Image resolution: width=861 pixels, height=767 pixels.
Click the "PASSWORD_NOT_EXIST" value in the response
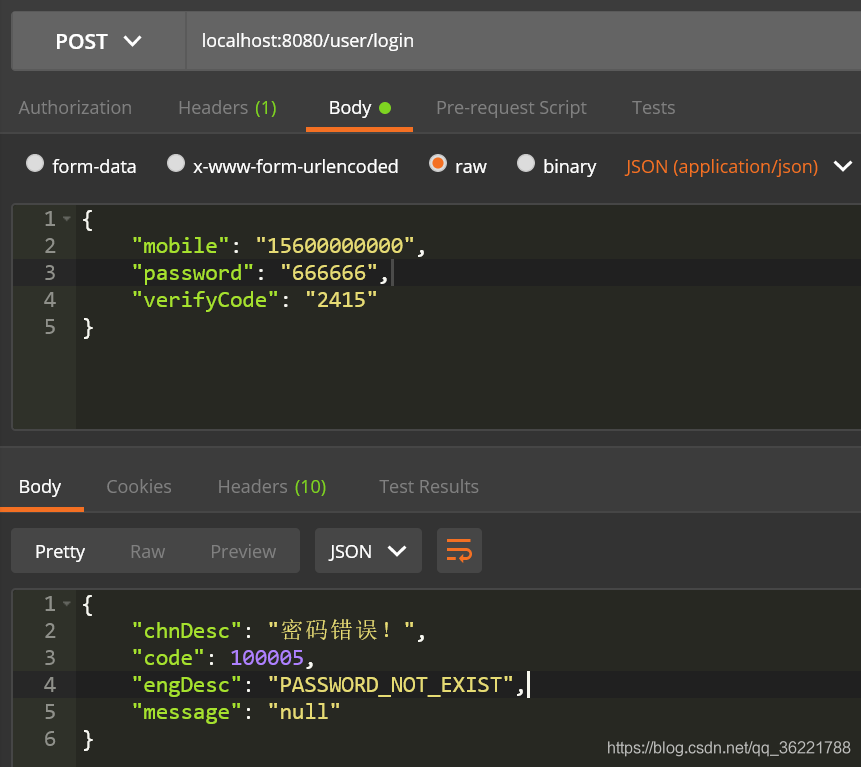point(390,685)
